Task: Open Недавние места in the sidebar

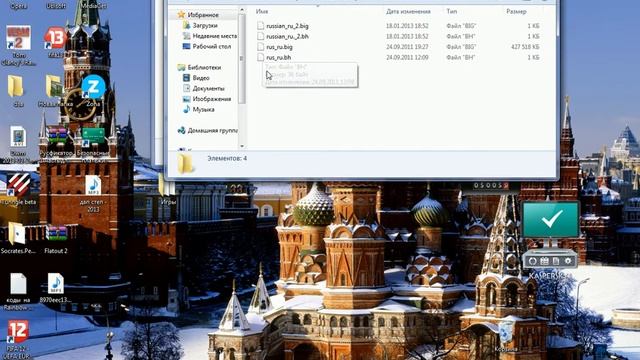Action: click(x=214, y=36)
